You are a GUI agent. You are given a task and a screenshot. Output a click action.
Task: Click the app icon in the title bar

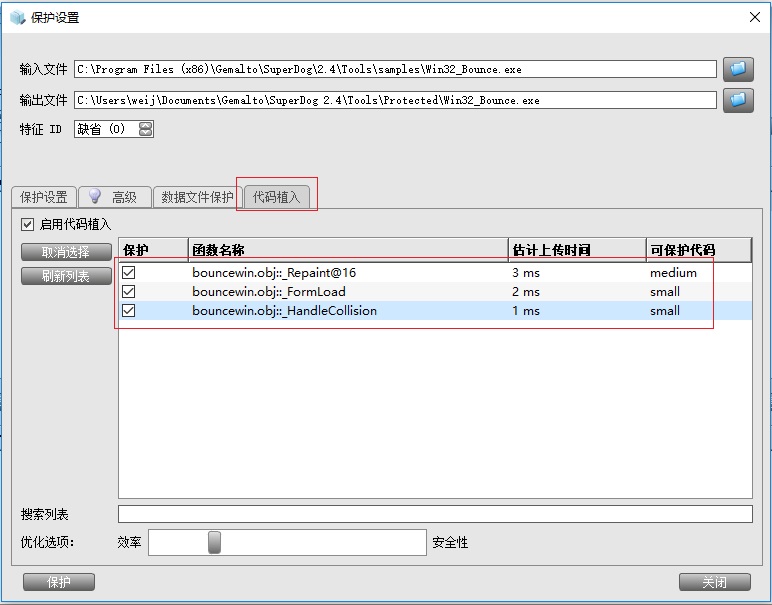(15, 17)
